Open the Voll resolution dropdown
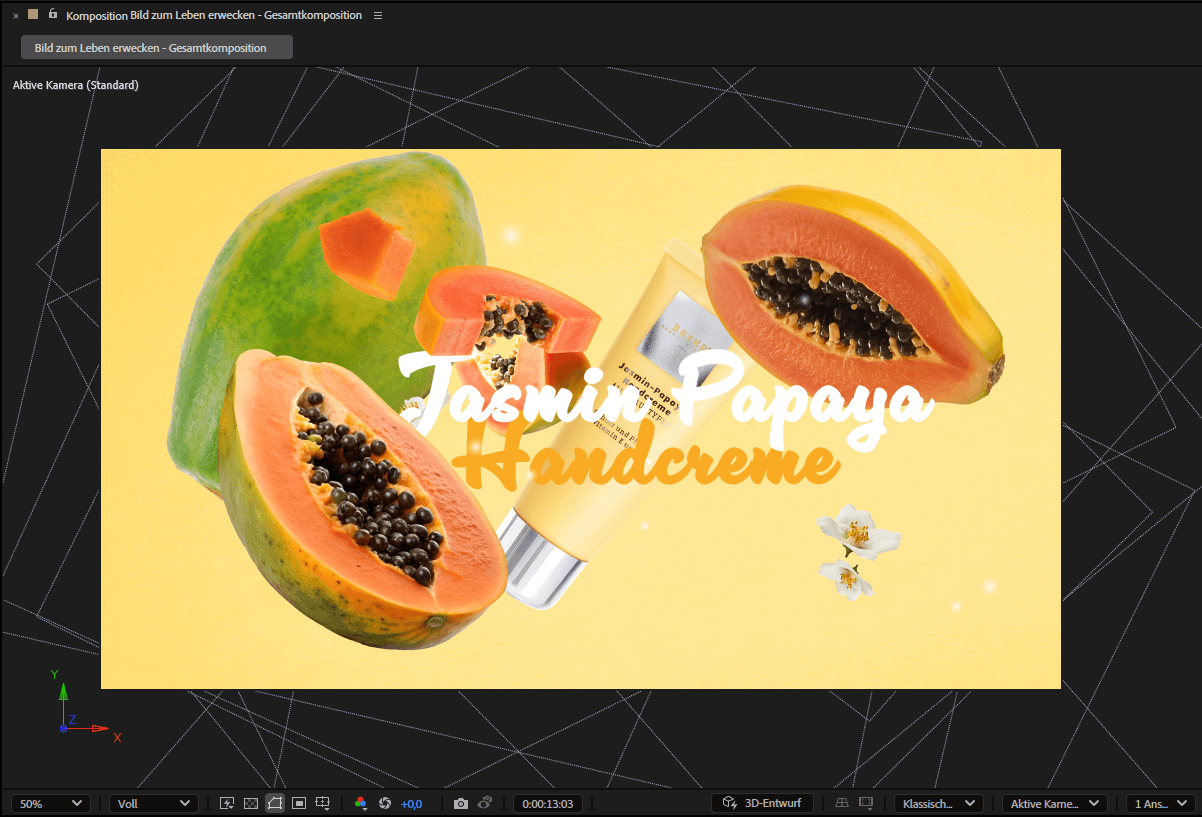Viewport: 1202px width, 817px height. pos(153,804)
